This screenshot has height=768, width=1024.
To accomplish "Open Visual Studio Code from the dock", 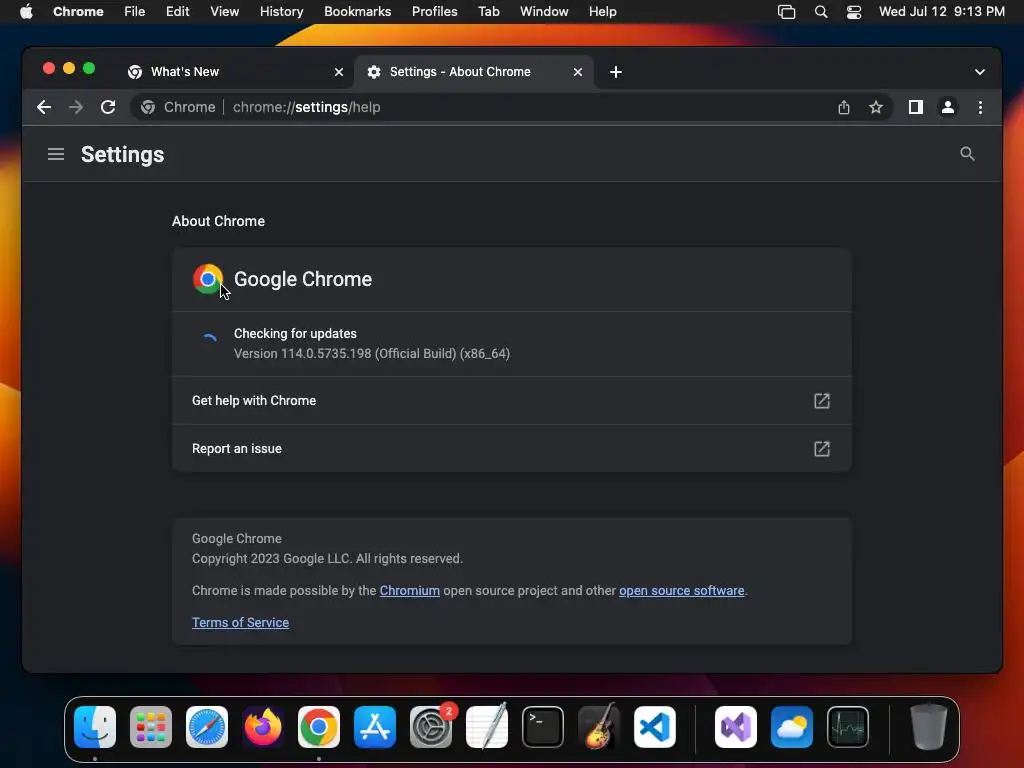I will point(655,727).
